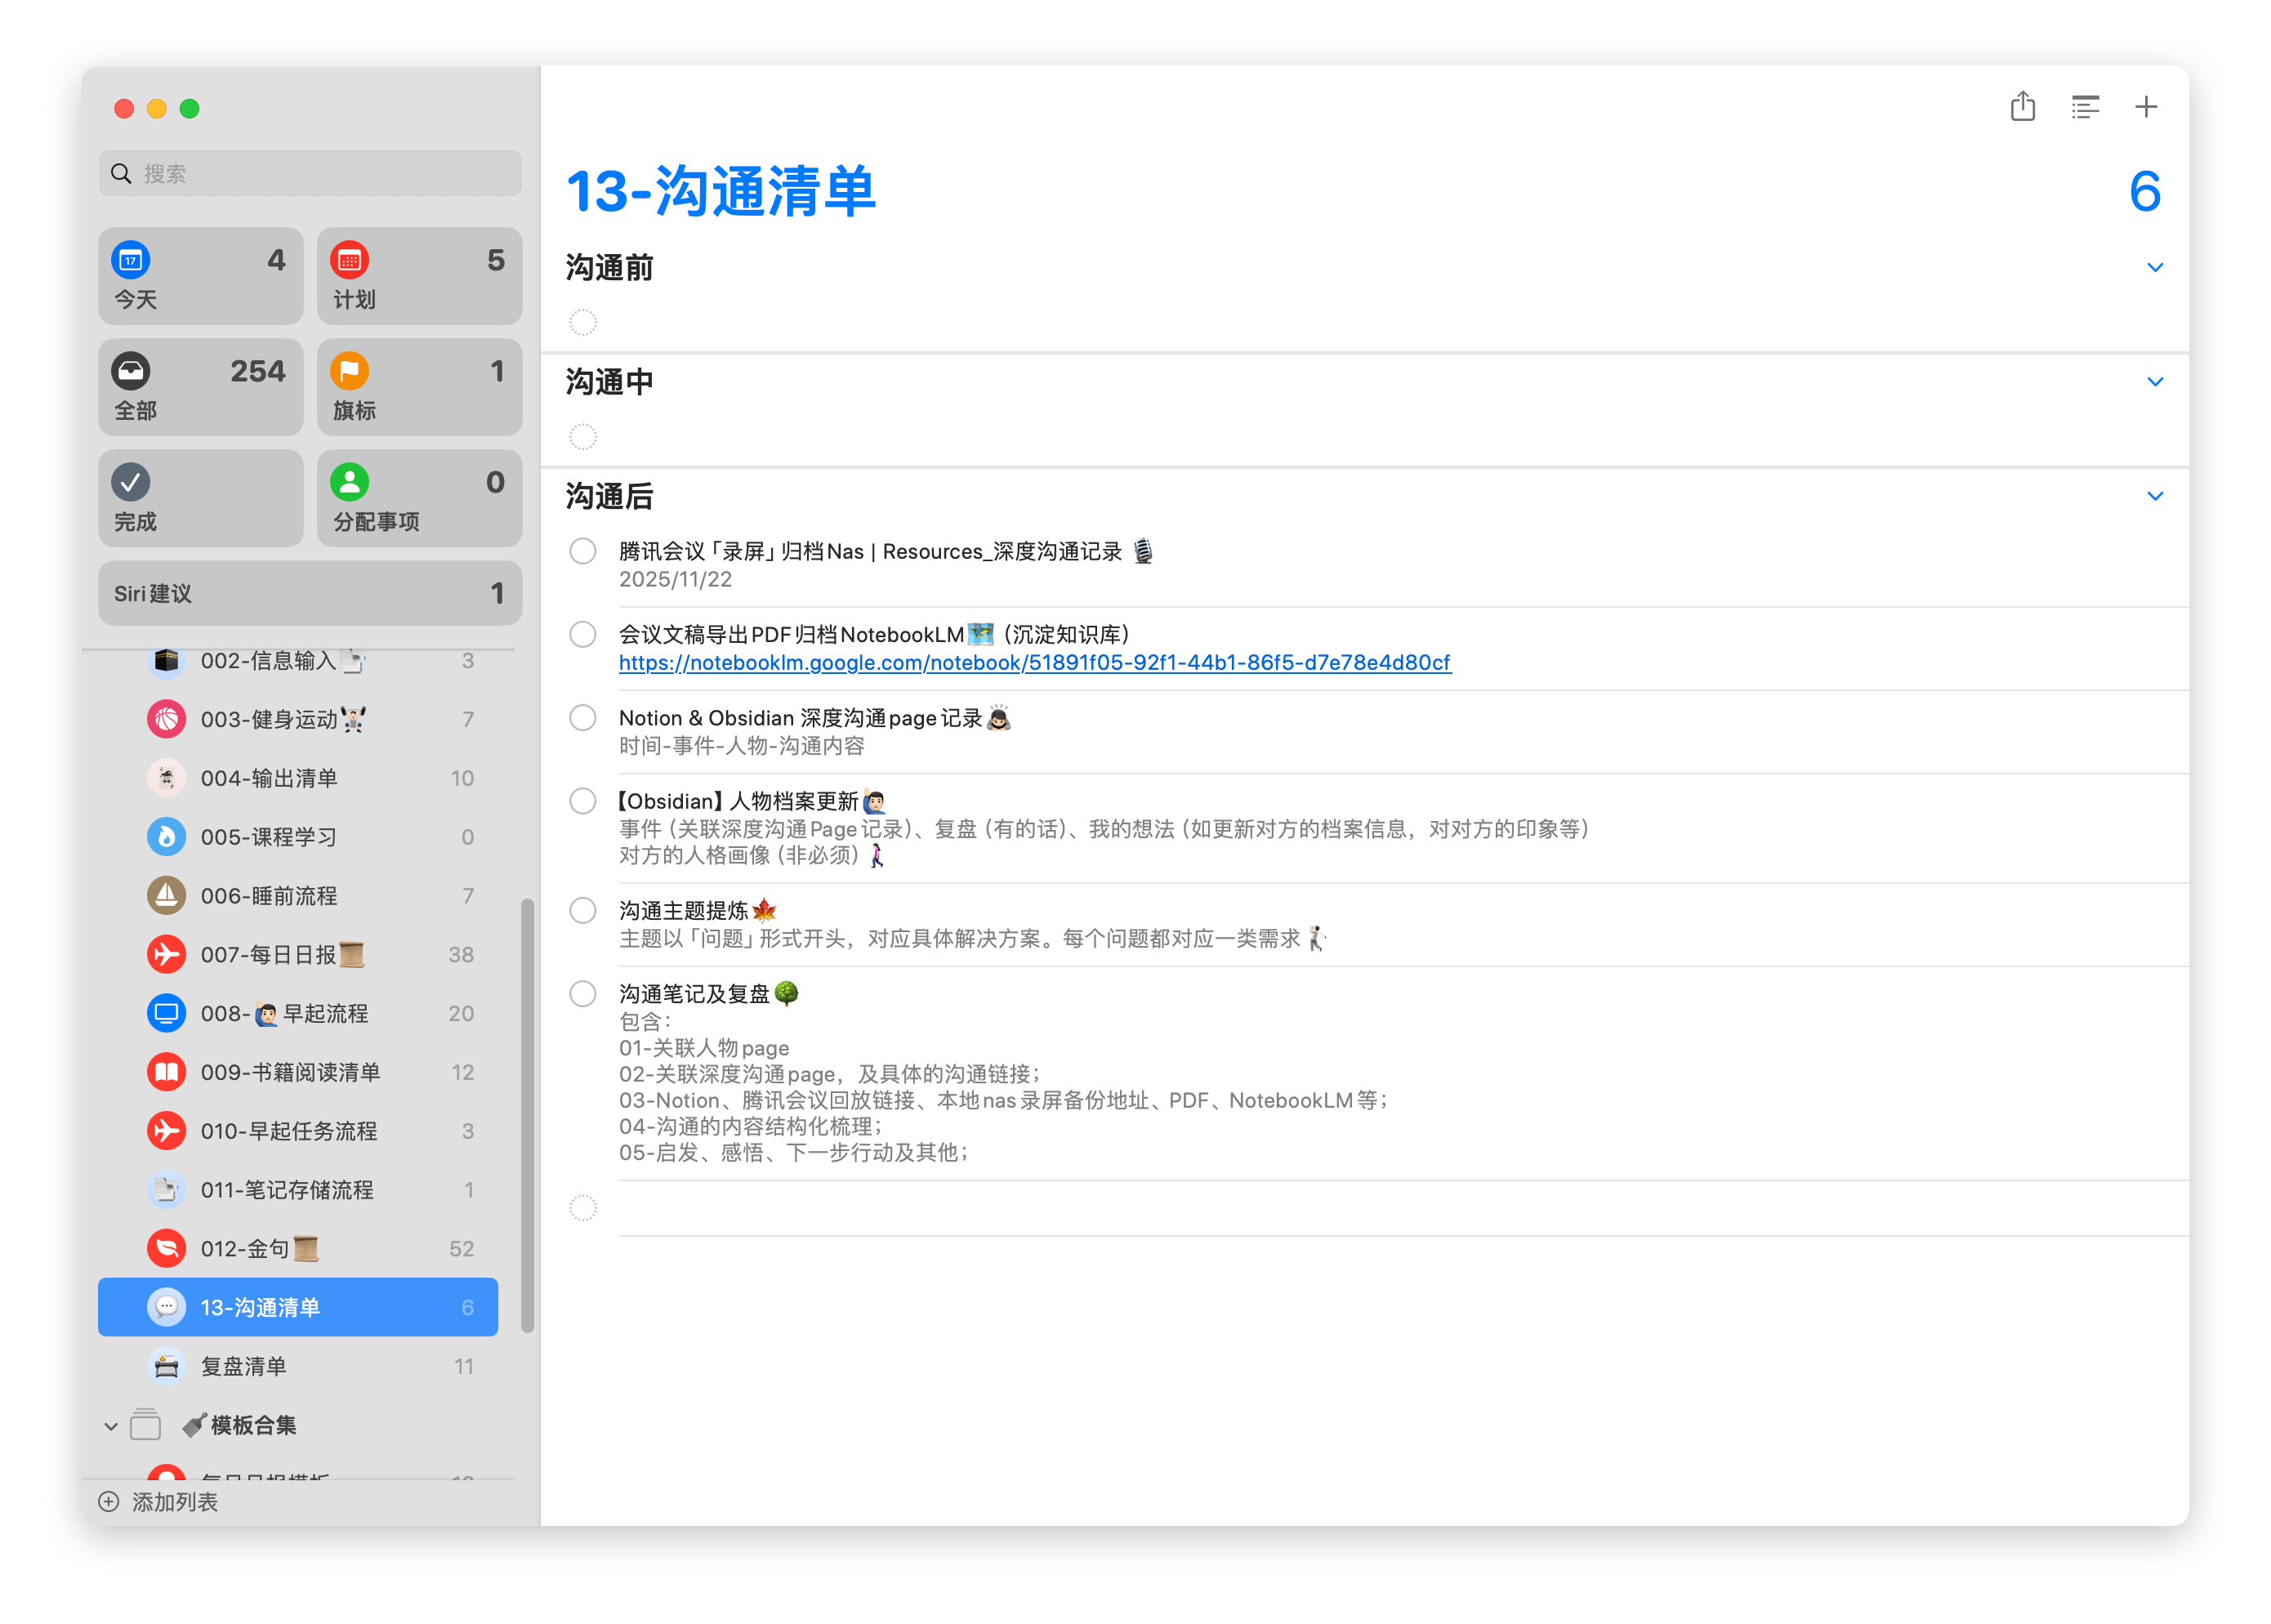Image resolution: width=2271 pixels, height=1624 pixels.
Task: Click the Share icon in the toolbar
Action: 2022,107
